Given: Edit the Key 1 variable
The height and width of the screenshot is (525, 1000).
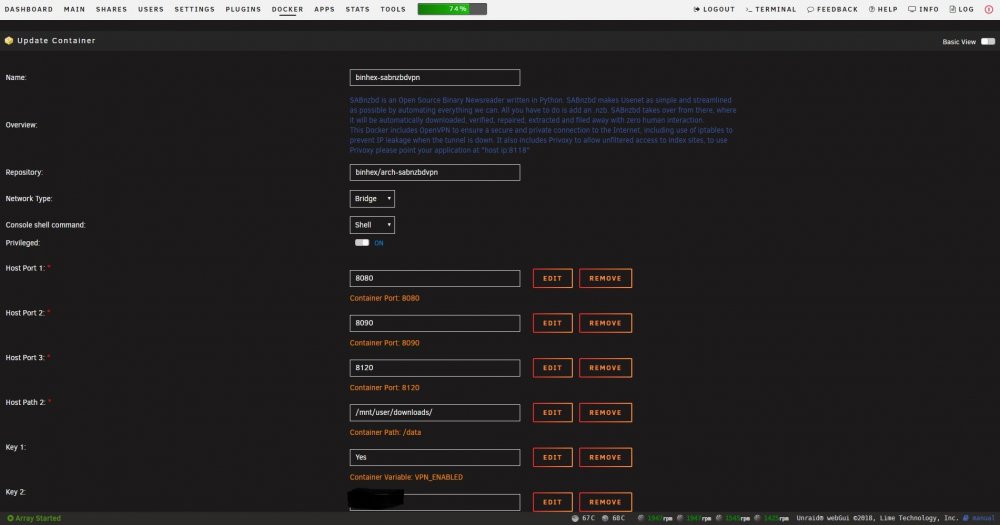Looking at the screenshot, I should tap(552, 457).
